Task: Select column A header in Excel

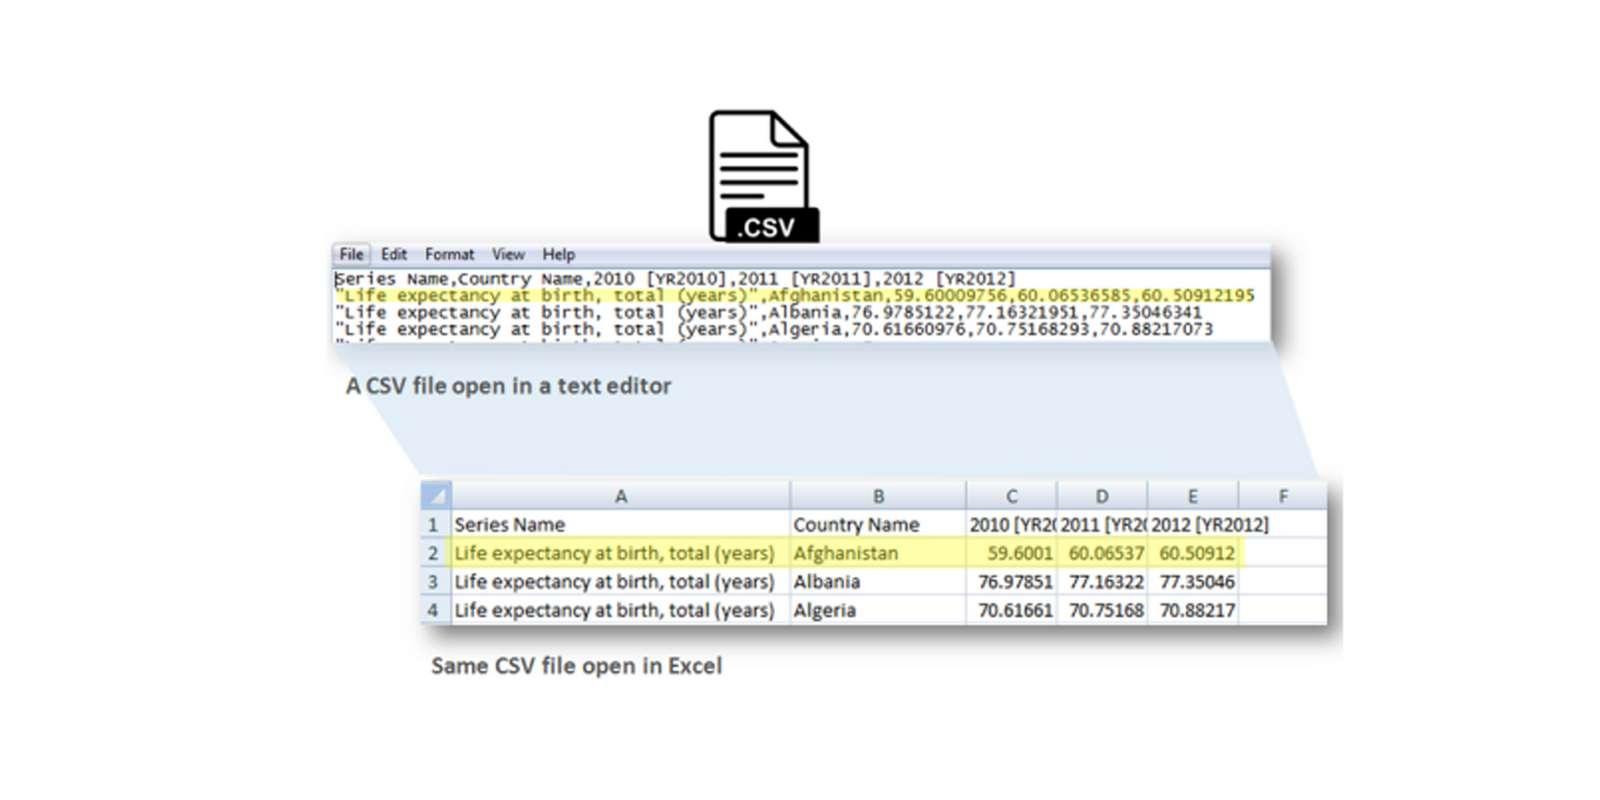Action: click(621, 496)
